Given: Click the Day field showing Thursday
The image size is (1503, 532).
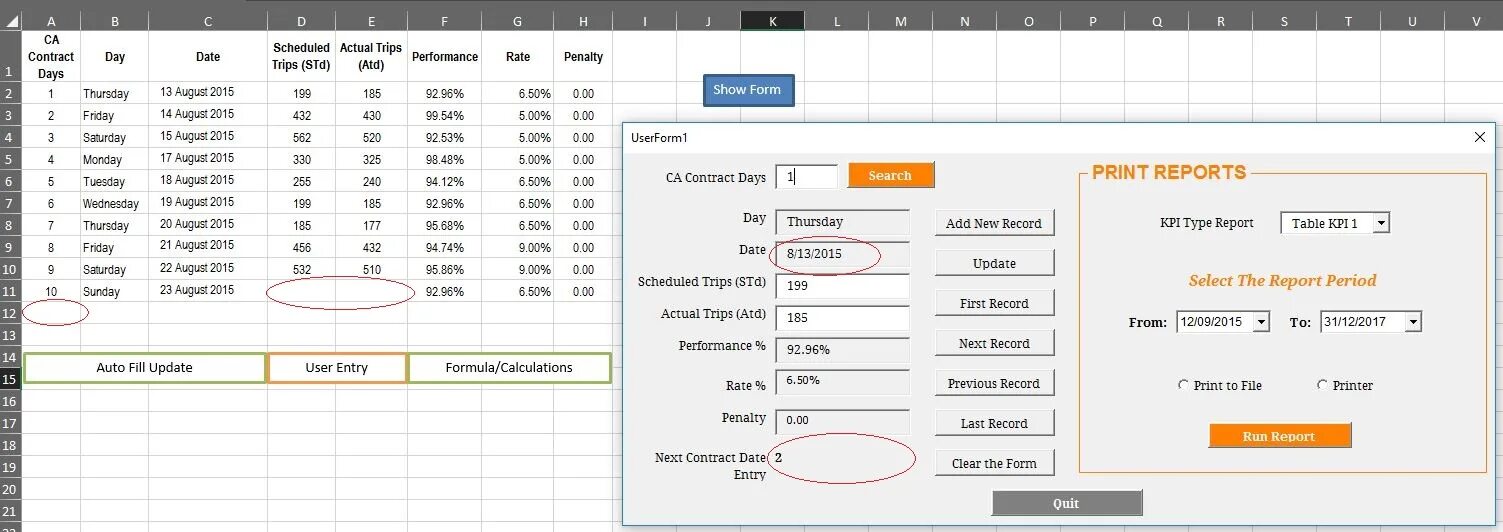Looking at the screenshot, I should pos(842,222).
